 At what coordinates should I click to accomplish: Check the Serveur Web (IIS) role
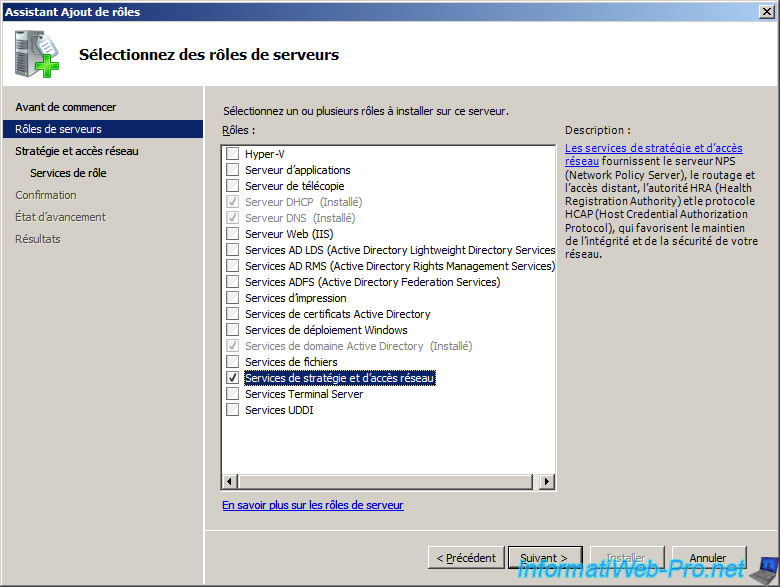pyautogui.click(x=233, y=234)
